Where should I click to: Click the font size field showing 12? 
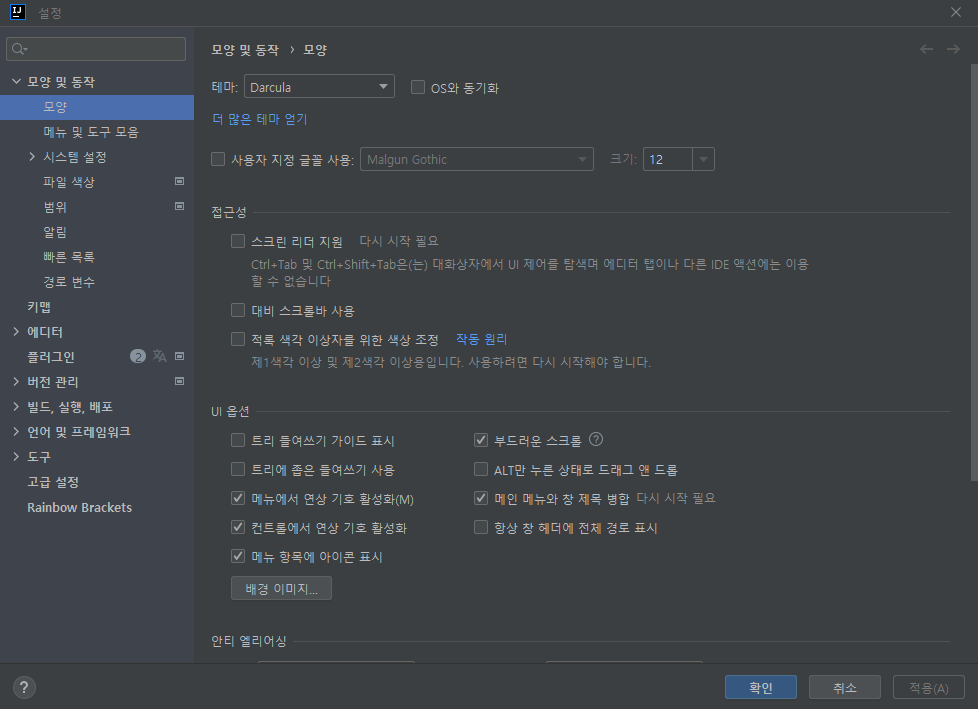(667, 159)
